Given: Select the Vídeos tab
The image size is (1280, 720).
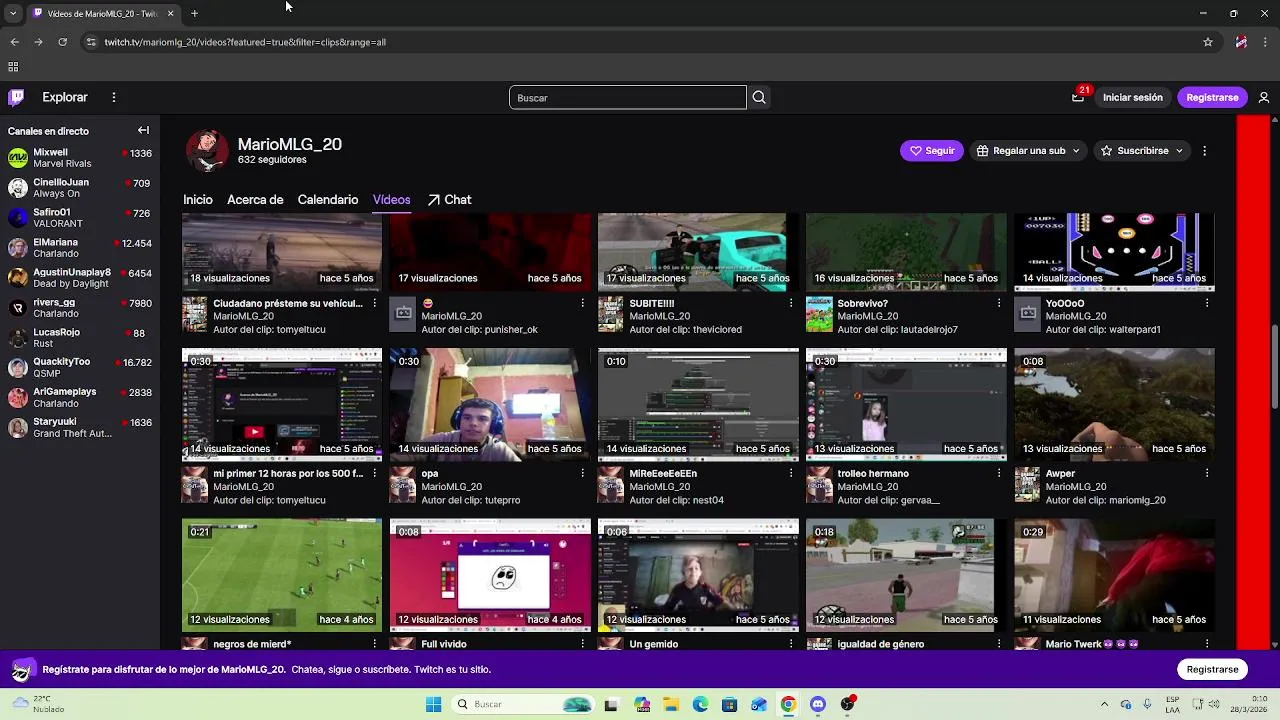Looking at the screenshot, I should pyautogui.click(x=391, y=200).
